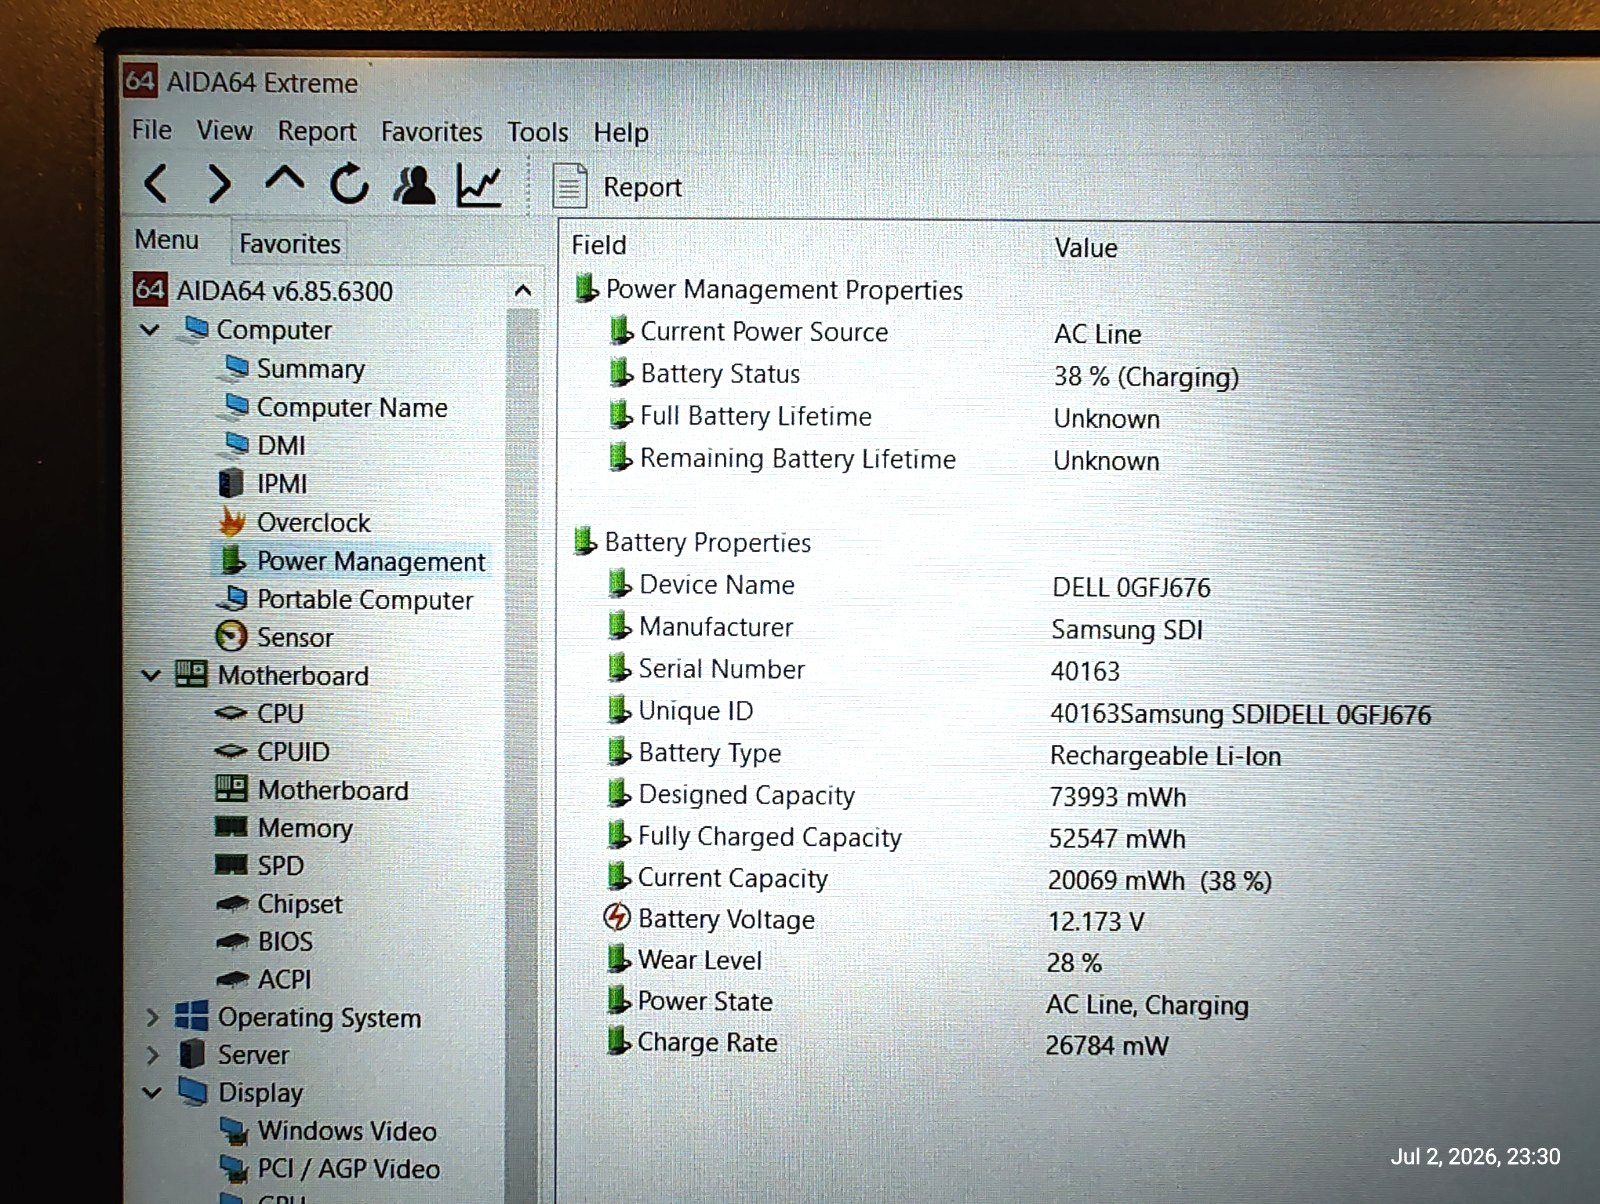The height and width of the screenshot is (1204, 1600).
Task: Click the Chipset icon in tree
Action: [233, 904]
